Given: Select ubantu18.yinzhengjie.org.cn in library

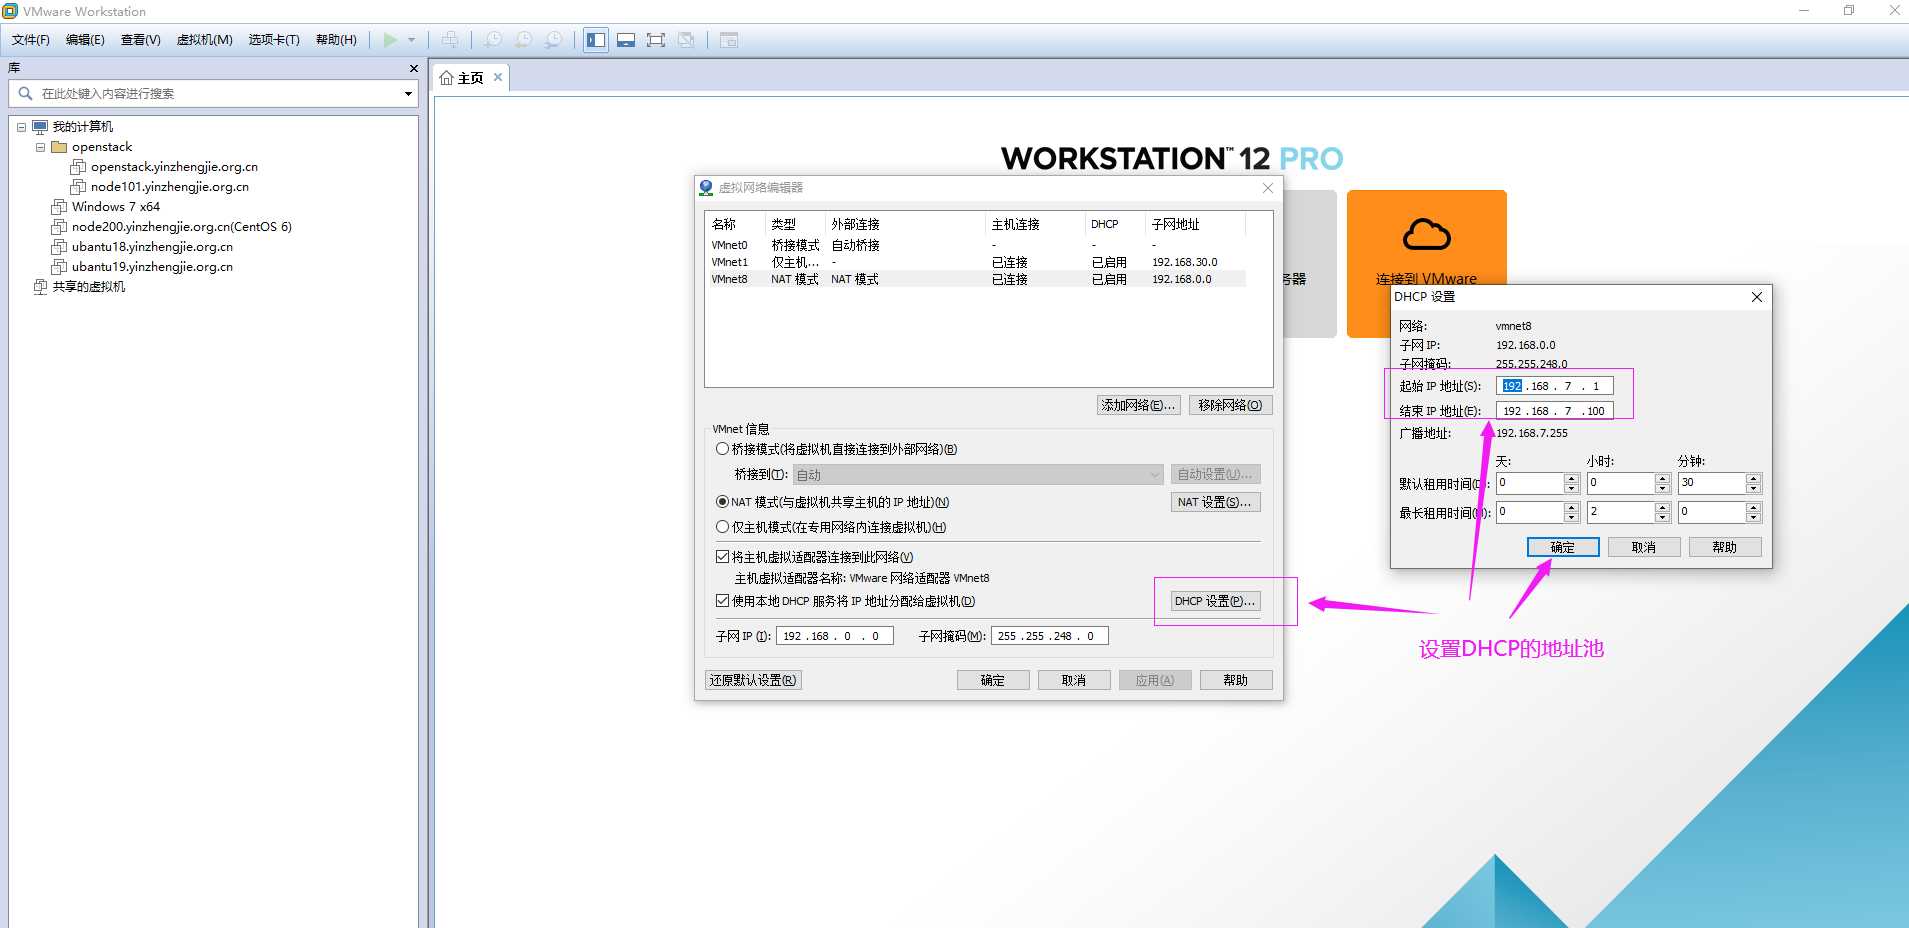Looking at the screenshot, I should tap(152, 247).
